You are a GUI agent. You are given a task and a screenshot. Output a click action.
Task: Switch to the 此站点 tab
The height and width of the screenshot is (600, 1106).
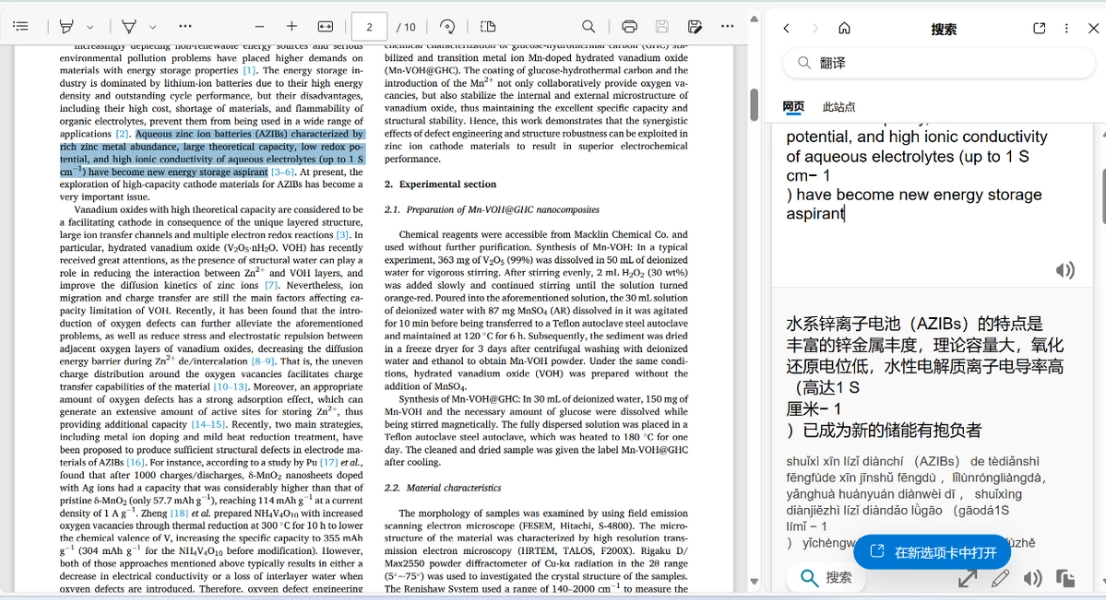pyautogui.click(x=839, y=106)
